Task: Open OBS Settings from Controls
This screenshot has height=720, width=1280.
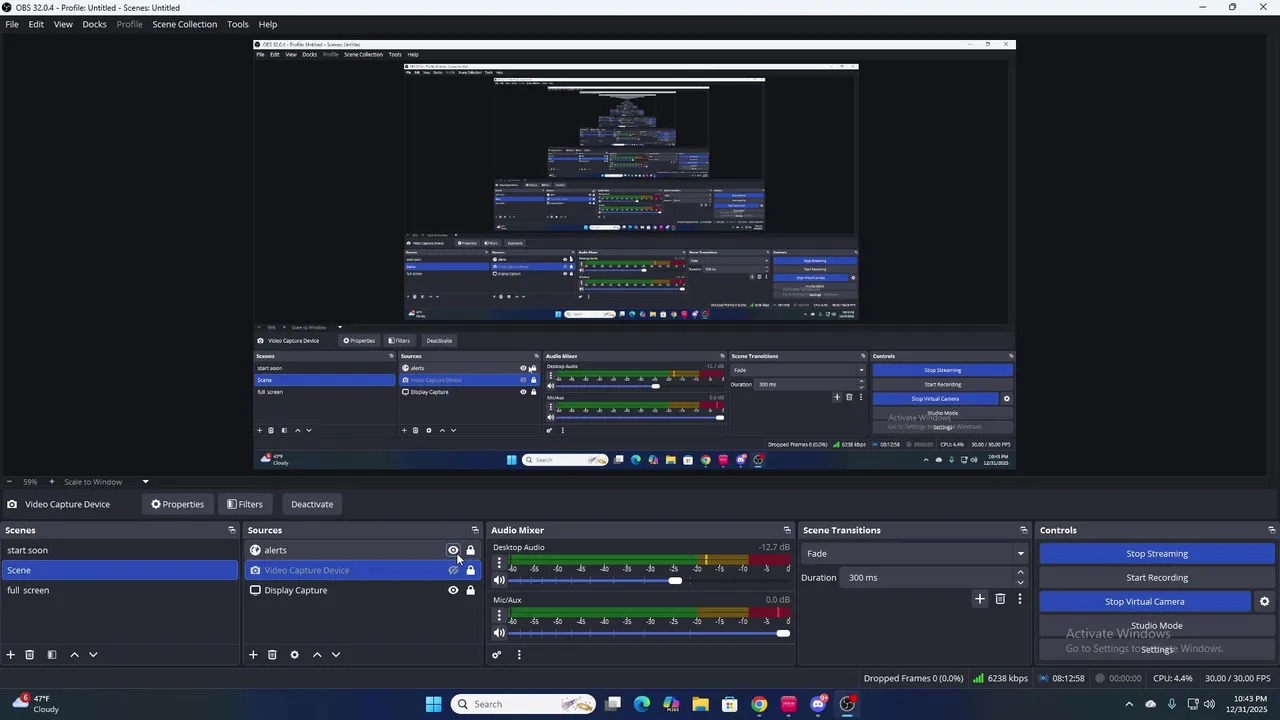Action: (x=1157, y=650)
